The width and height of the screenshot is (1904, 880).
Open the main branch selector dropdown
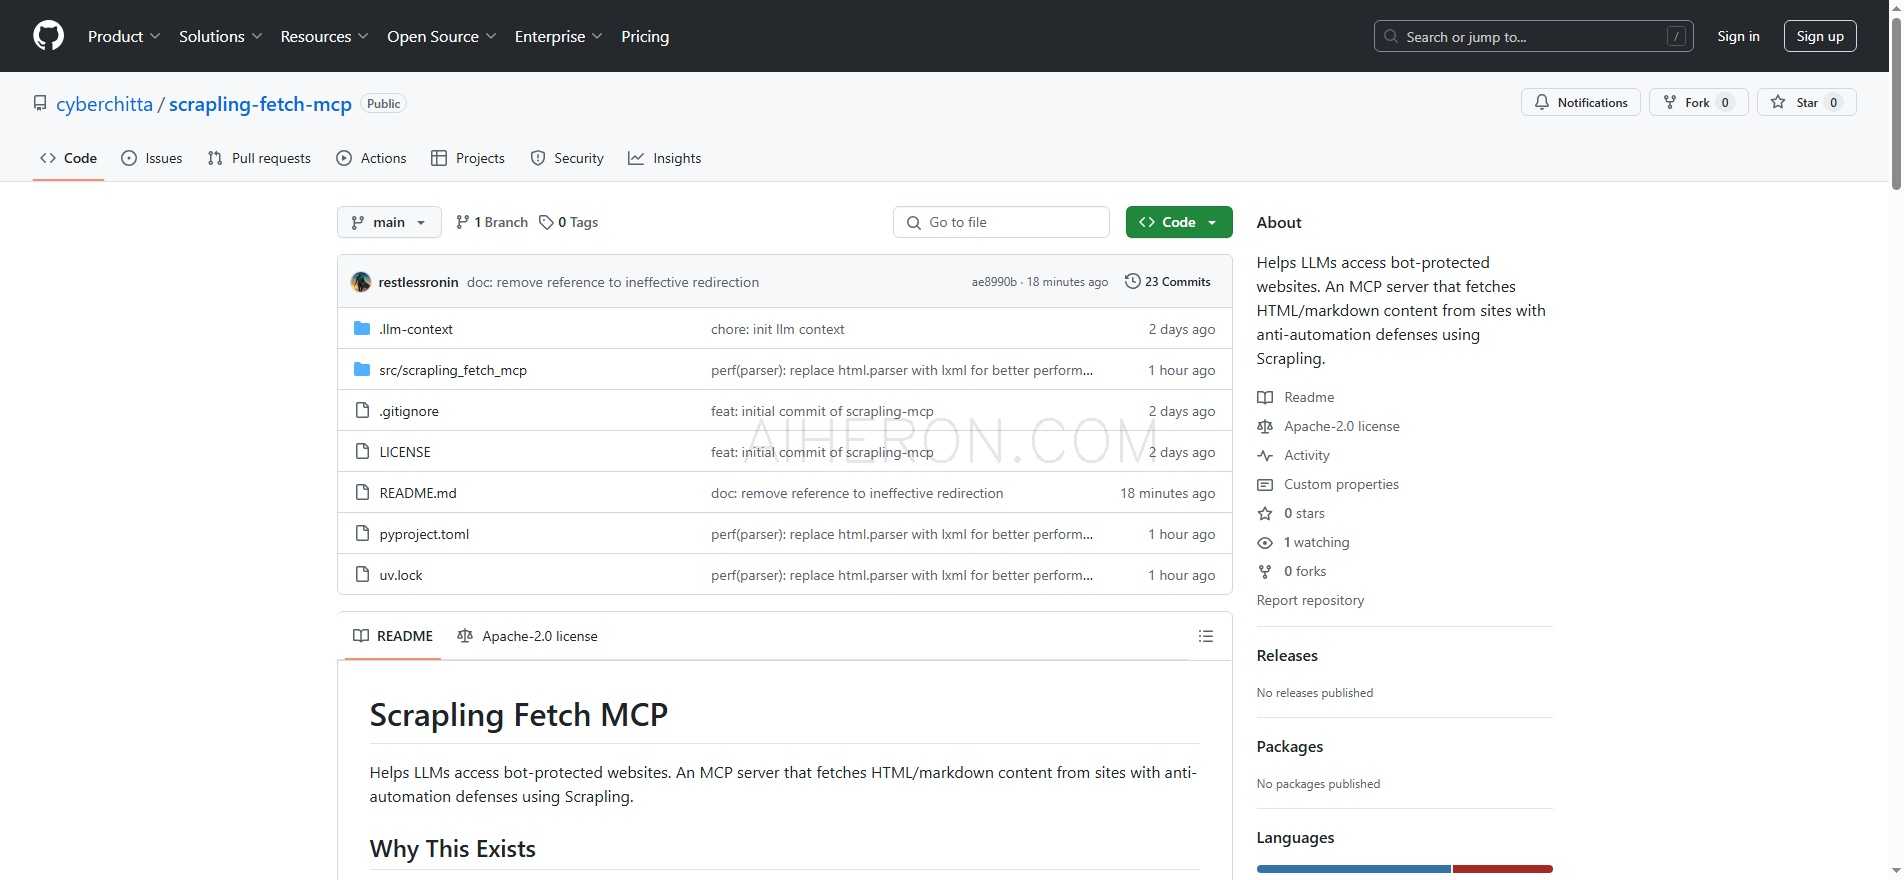click(x=389, y=222)
